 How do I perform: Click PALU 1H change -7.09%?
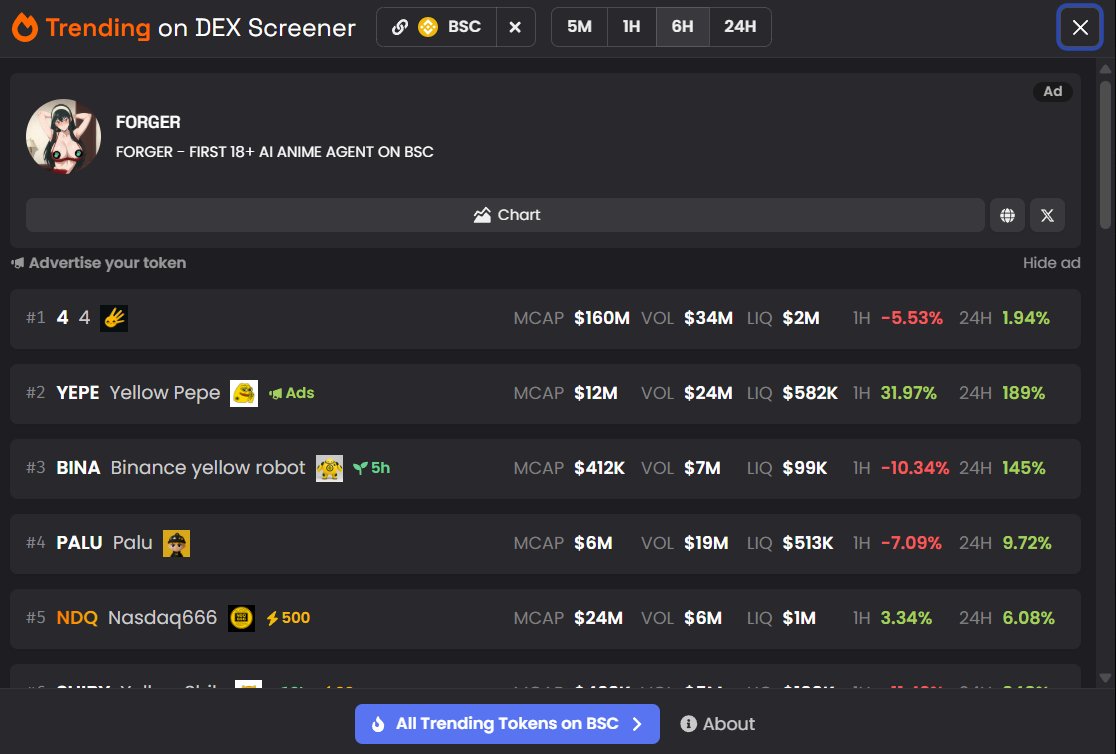coord(911,543)
